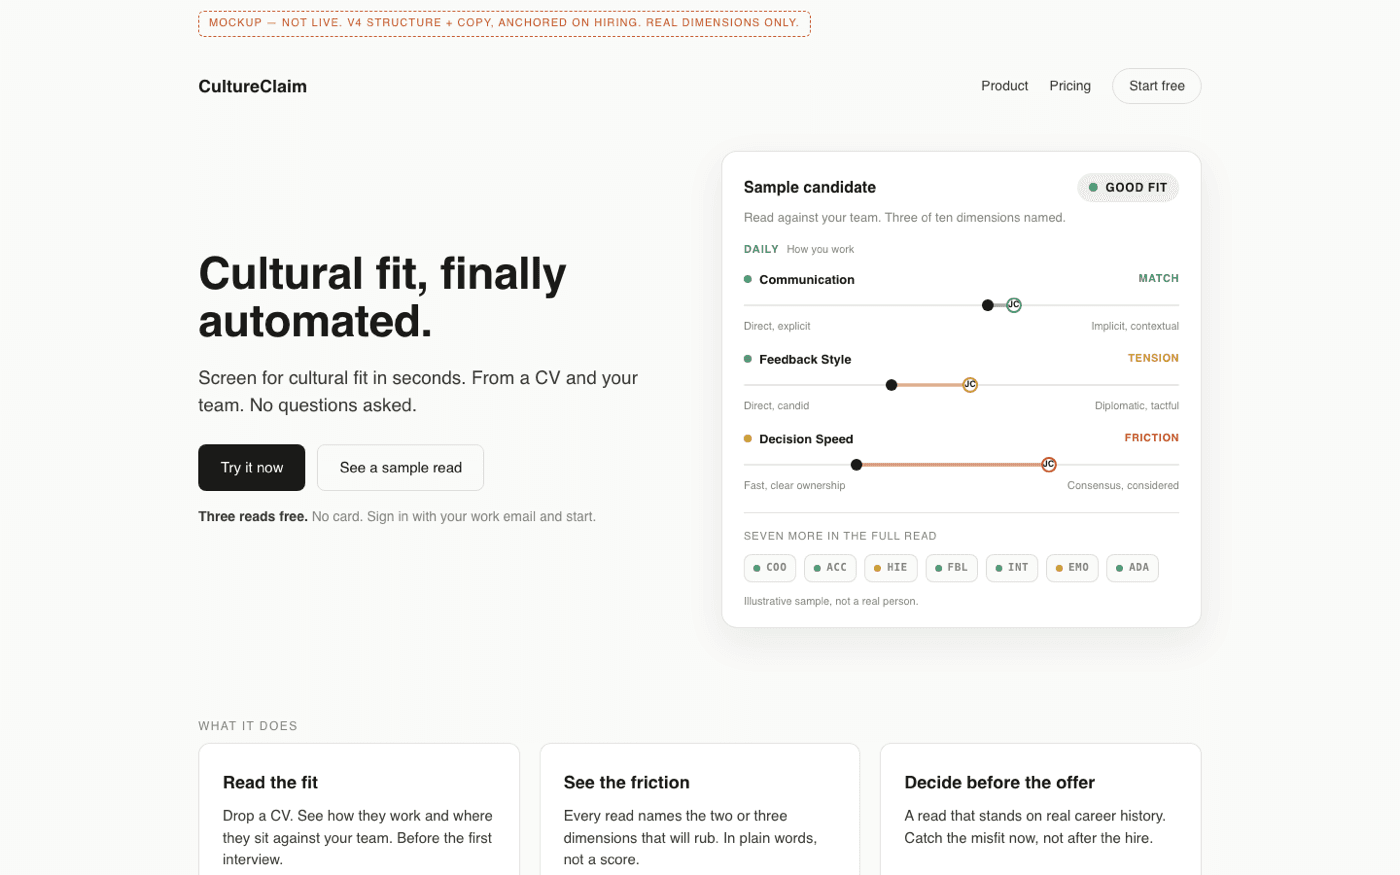This screenshot has height=875, width=1400.
Task: Click the DAILY section label
Action: tap(761, 249)
